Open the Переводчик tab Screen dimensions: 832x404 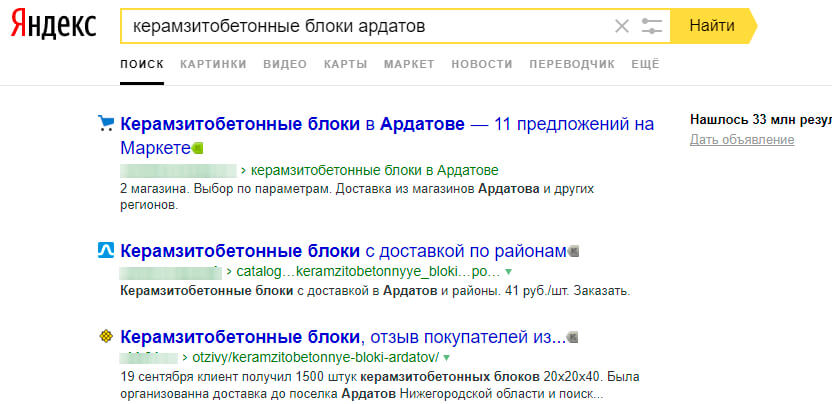(572, 64)
